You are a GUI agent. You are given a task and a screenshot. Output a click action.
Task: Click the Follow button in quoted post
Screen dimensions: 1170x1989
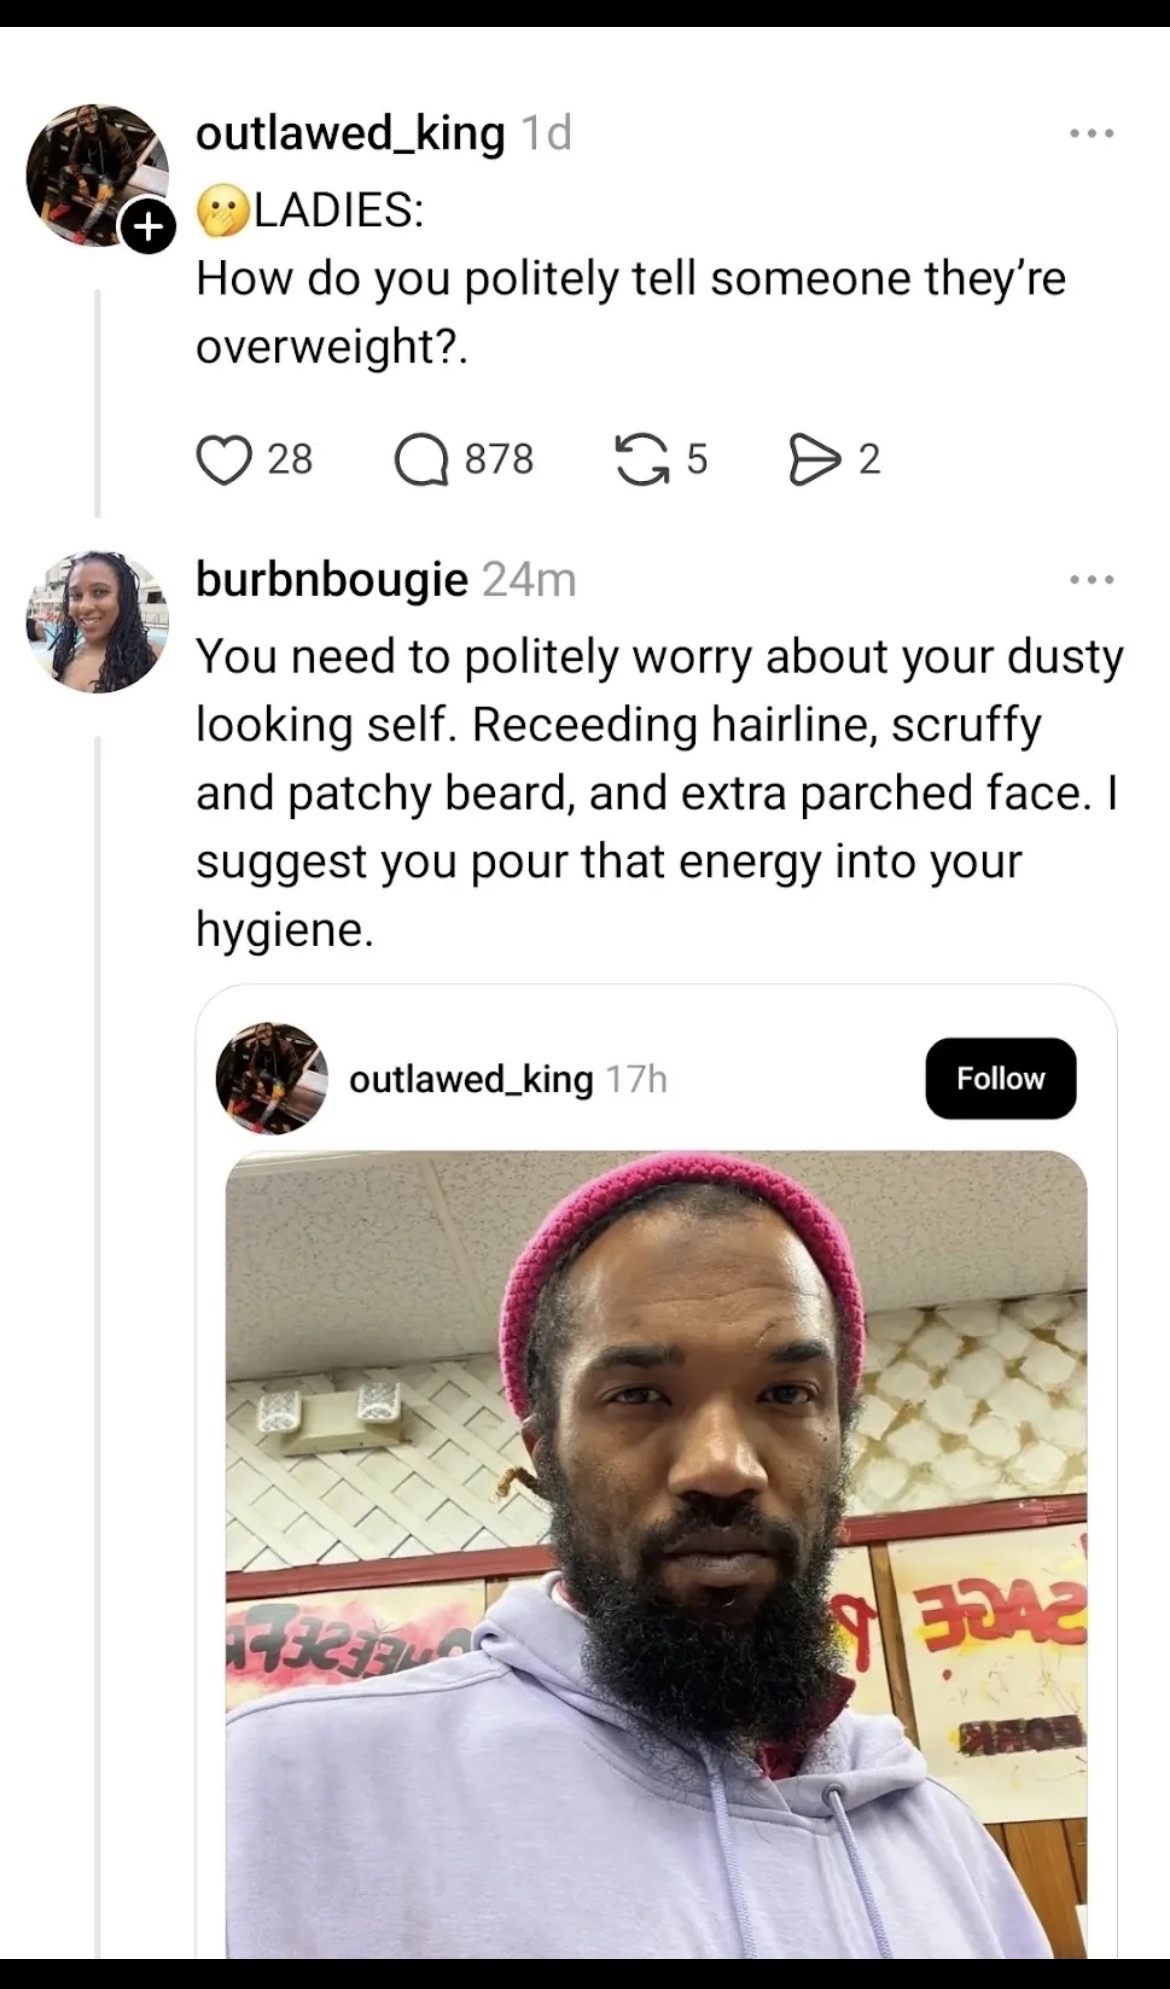[1000, 1078]
